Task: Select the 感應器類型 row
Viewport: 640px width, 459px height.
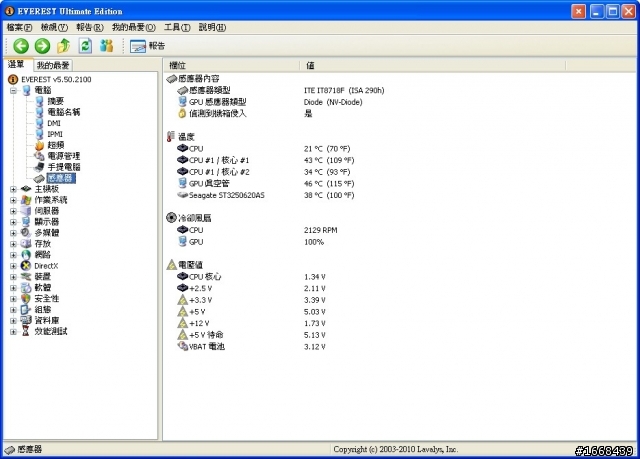Action: tap(282, 91)
